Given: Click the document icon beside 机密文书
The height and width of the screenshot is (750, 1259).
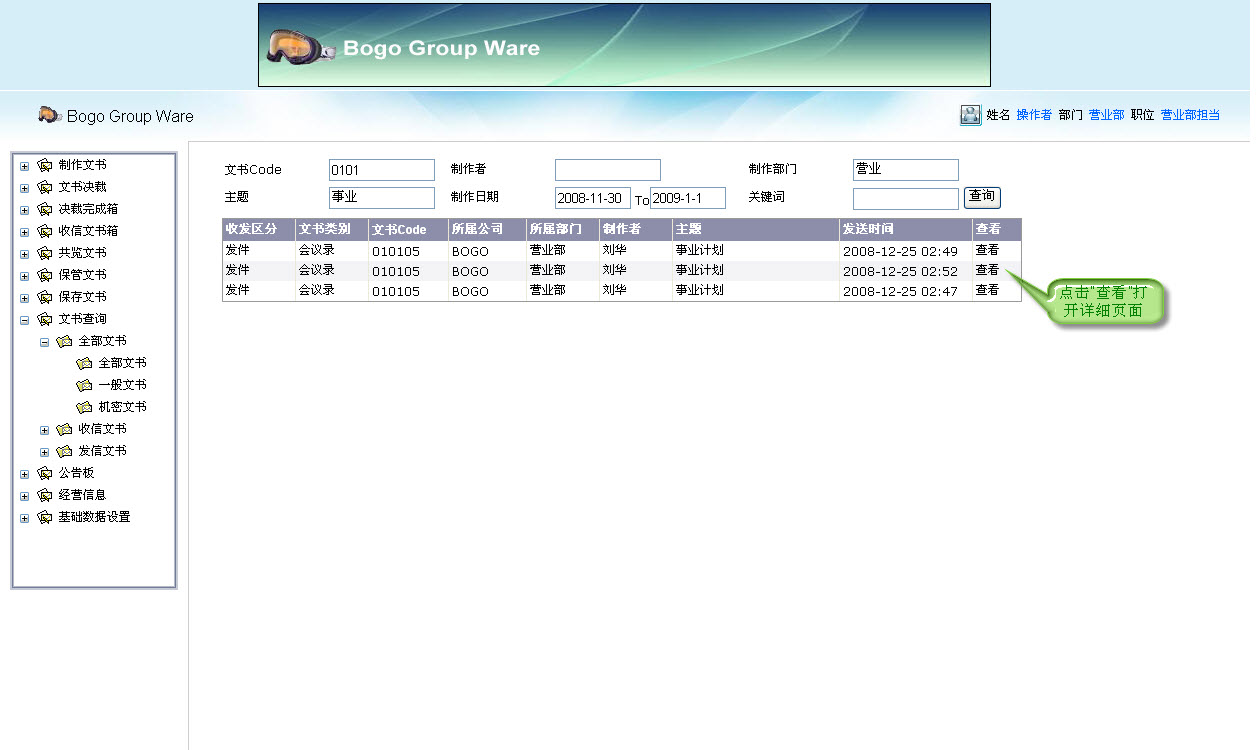Looking at the screenshot, I should click(x=84, y=407).
